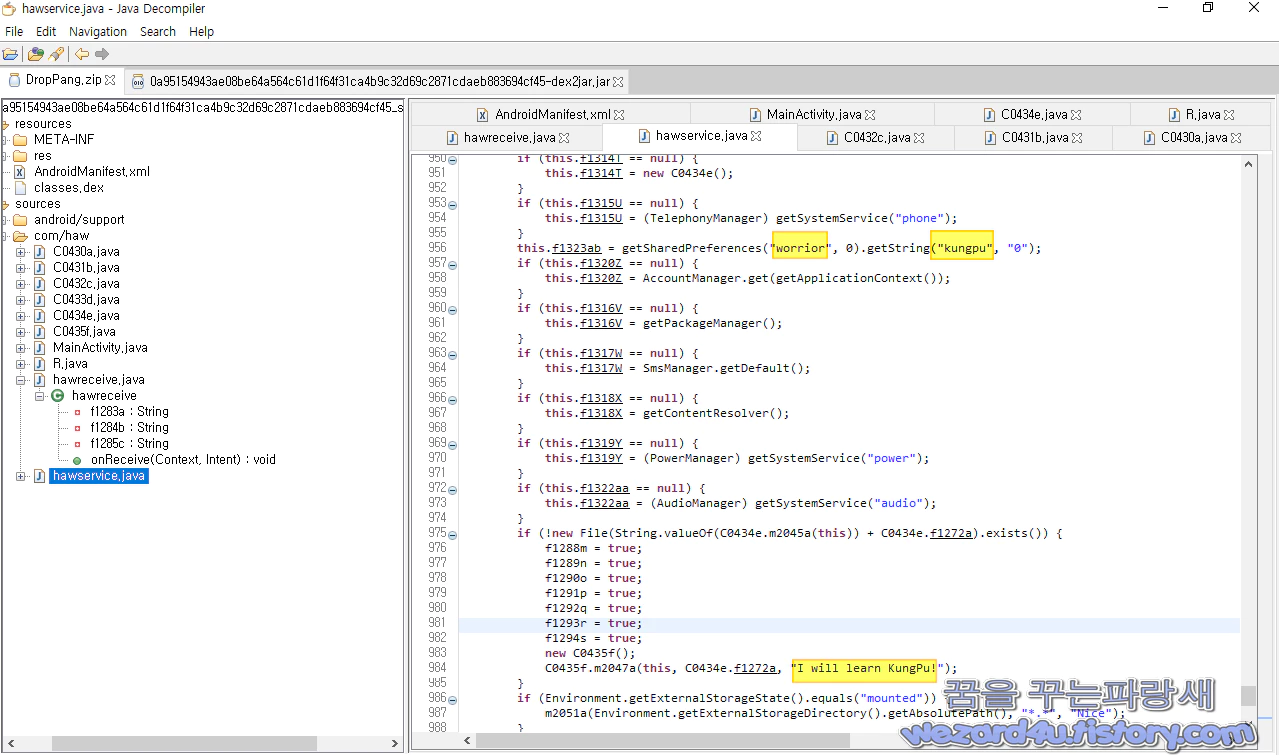
Task: Select classes.dex in the tree
Action: click(69, 187)
